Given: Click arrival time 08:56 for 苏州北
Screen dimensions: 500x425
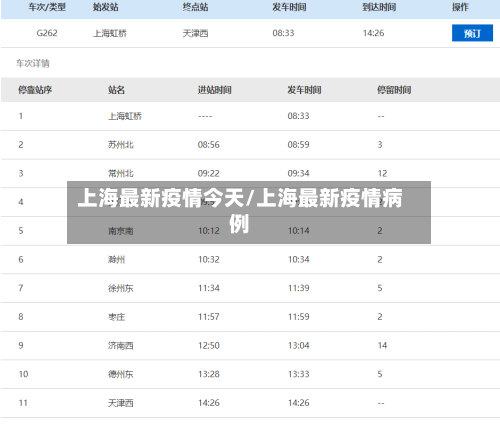Looking at the screenshot, I should (209, 145).
